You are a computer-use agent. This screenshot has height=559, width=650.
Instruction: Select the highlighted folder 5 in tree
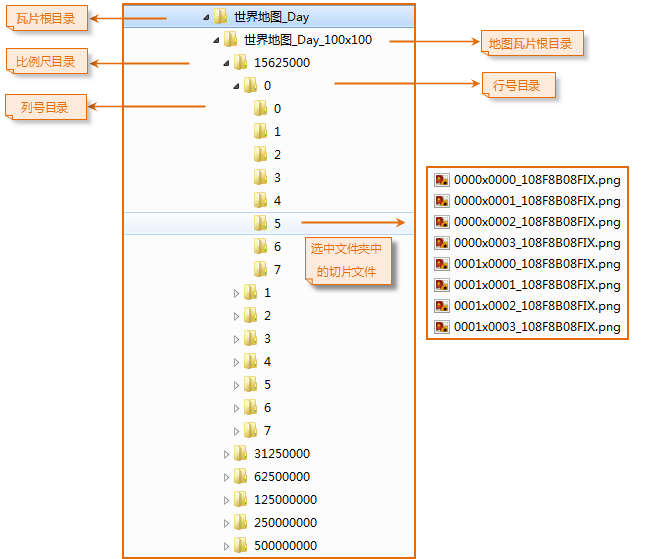(x=276, y=224)
